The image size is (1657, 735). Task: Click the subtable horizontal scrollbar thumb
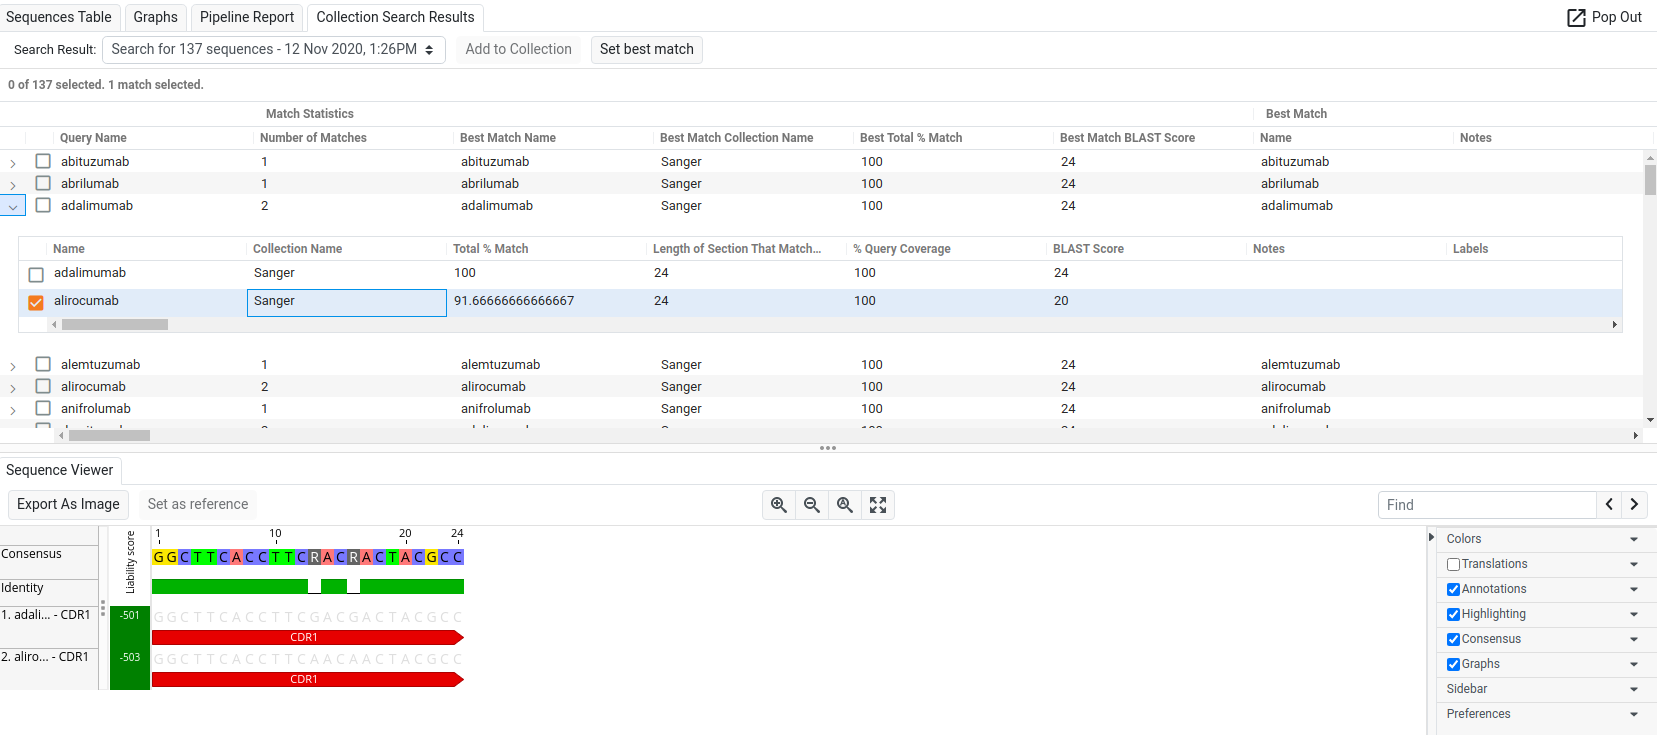coord(115,324)
